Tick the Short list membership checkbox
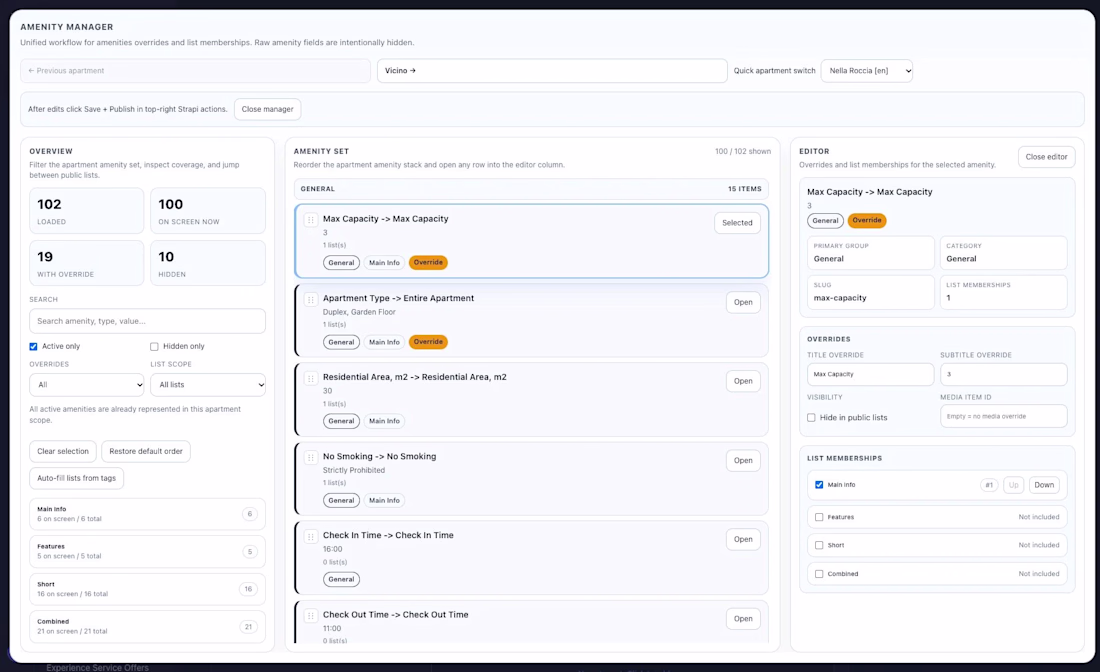This screenshot has width=1100, height=672. [819, 545]
